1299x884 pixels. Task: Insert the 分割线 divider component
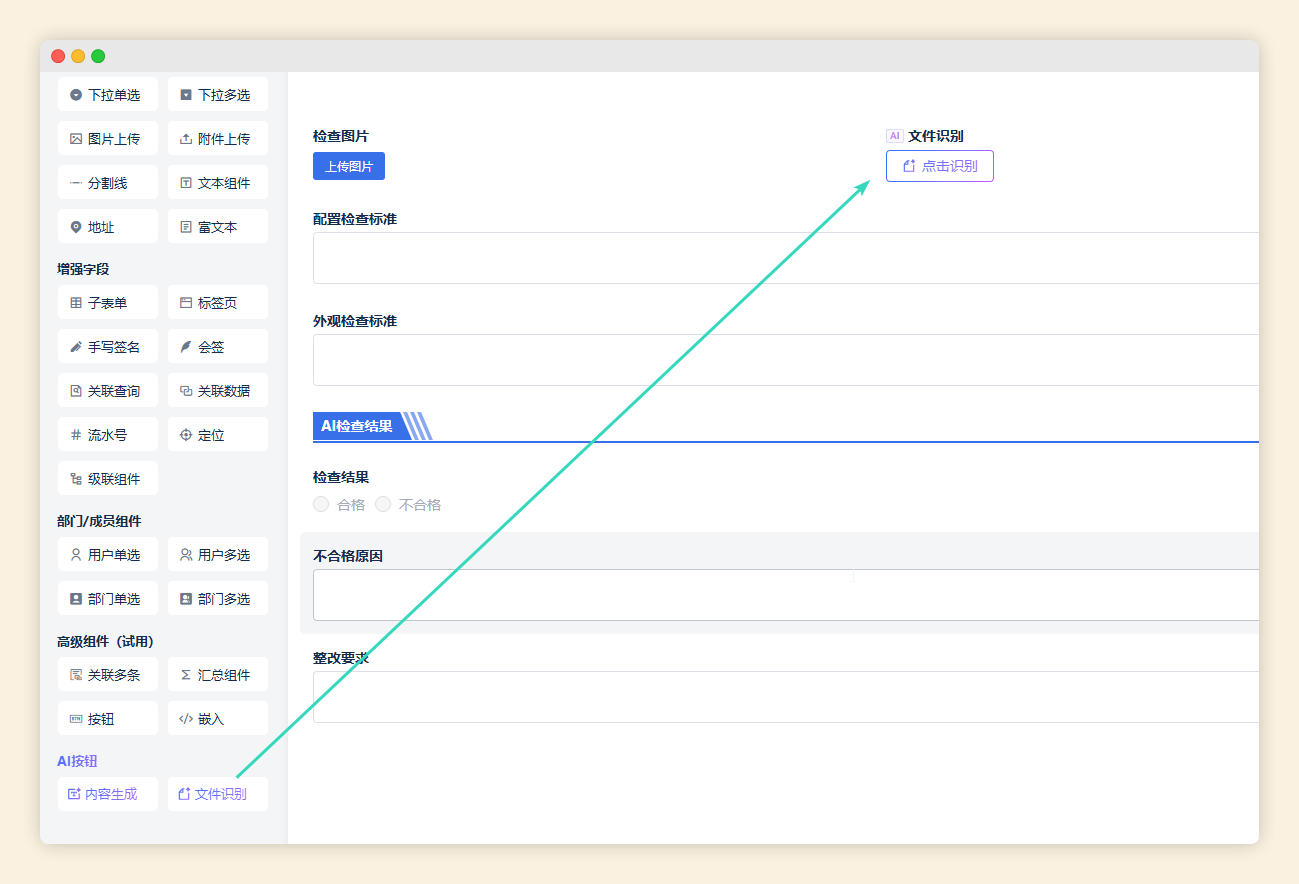click(108, 183)
